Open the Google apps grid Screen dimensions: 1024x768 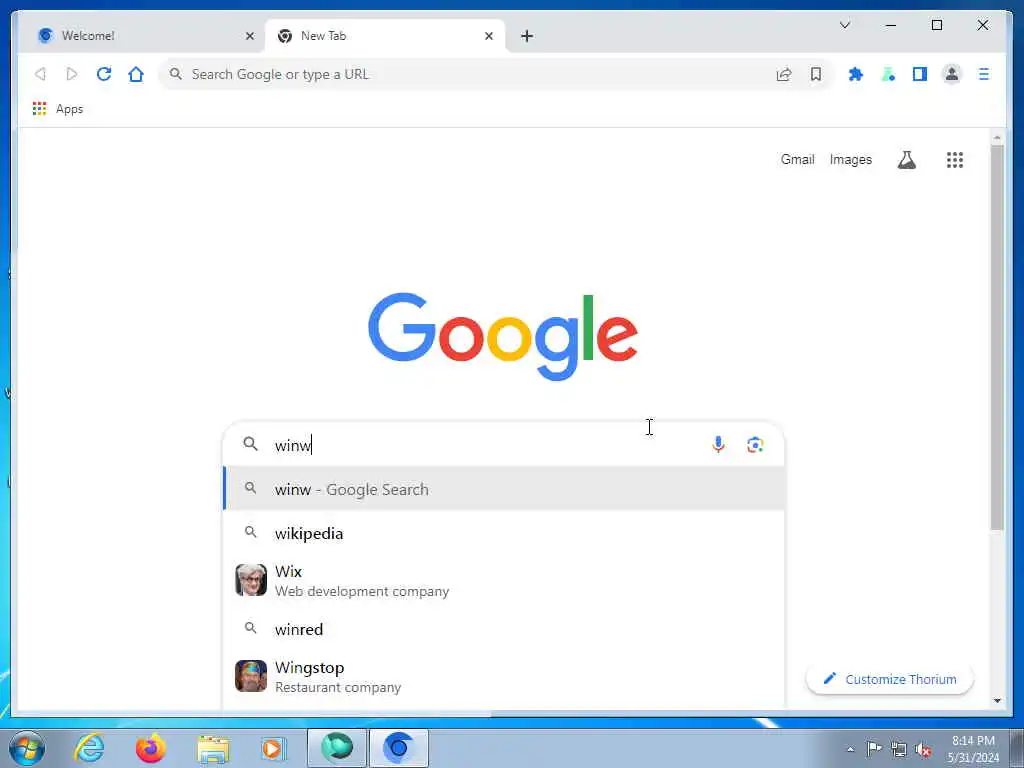955,160
